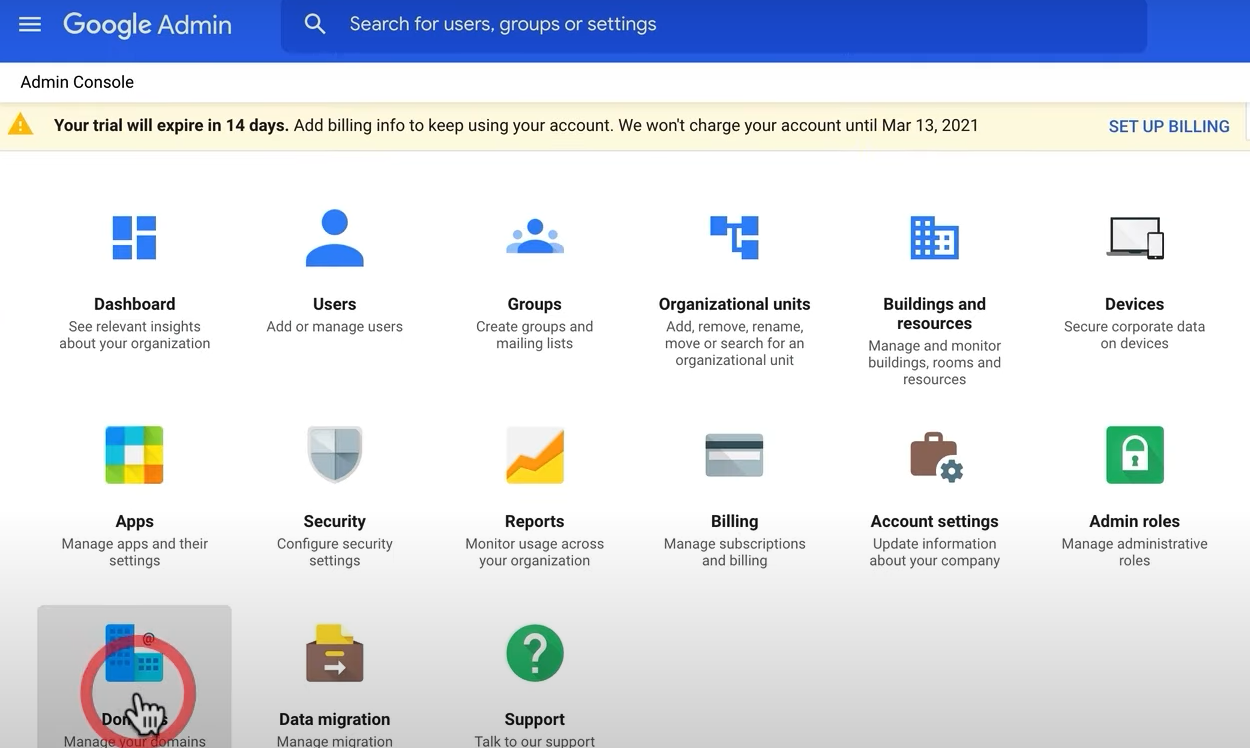Click the Account settings title text
This screenshot has height=748, width=1250.
click(x=934, y=522)
